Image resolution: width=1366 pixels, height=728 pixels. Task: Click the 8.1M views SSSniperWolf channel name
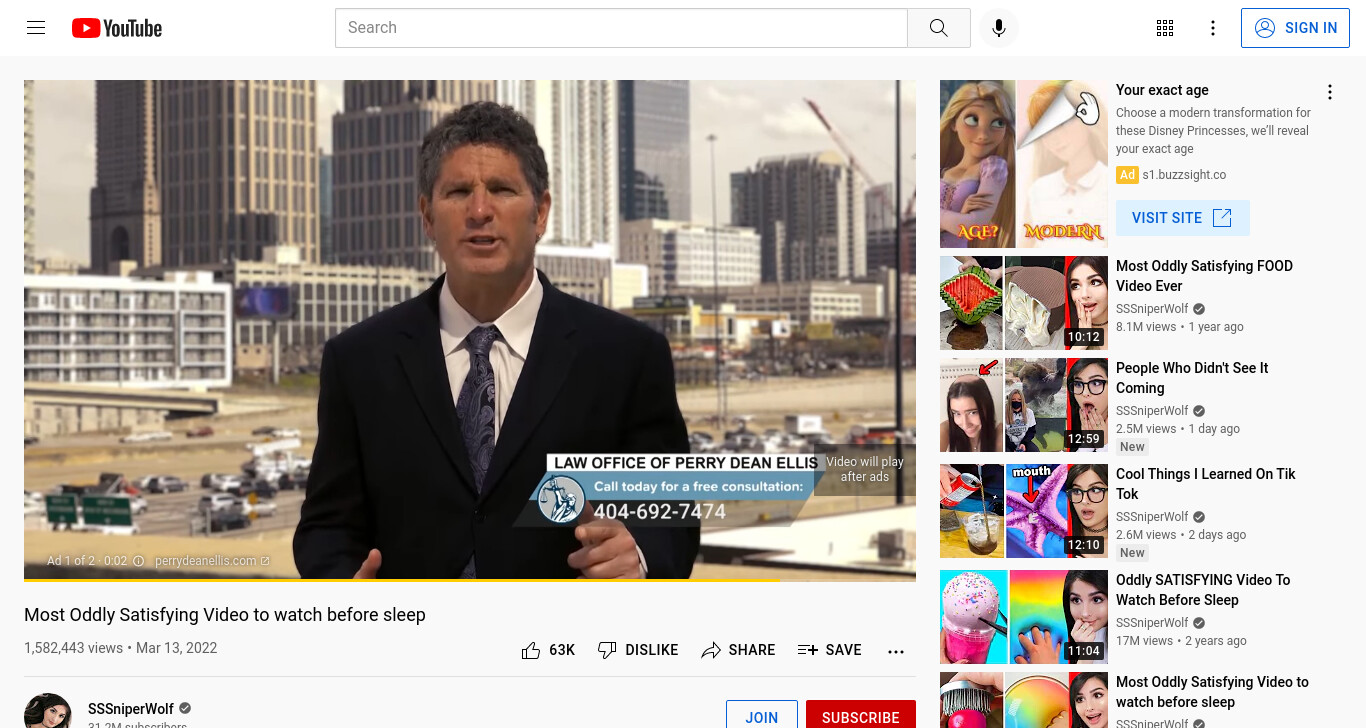click(1152, 309)
